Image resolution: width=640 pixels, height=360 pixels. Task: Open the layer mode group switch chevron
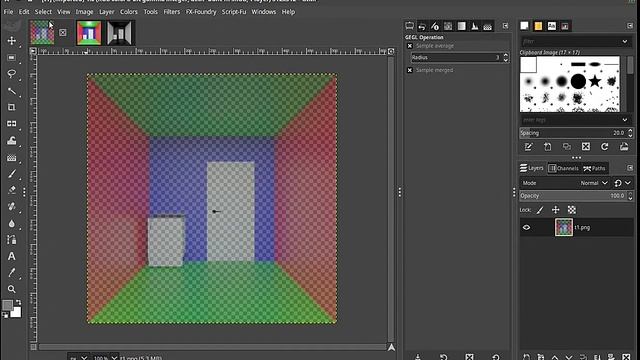(x=628, y=183)
